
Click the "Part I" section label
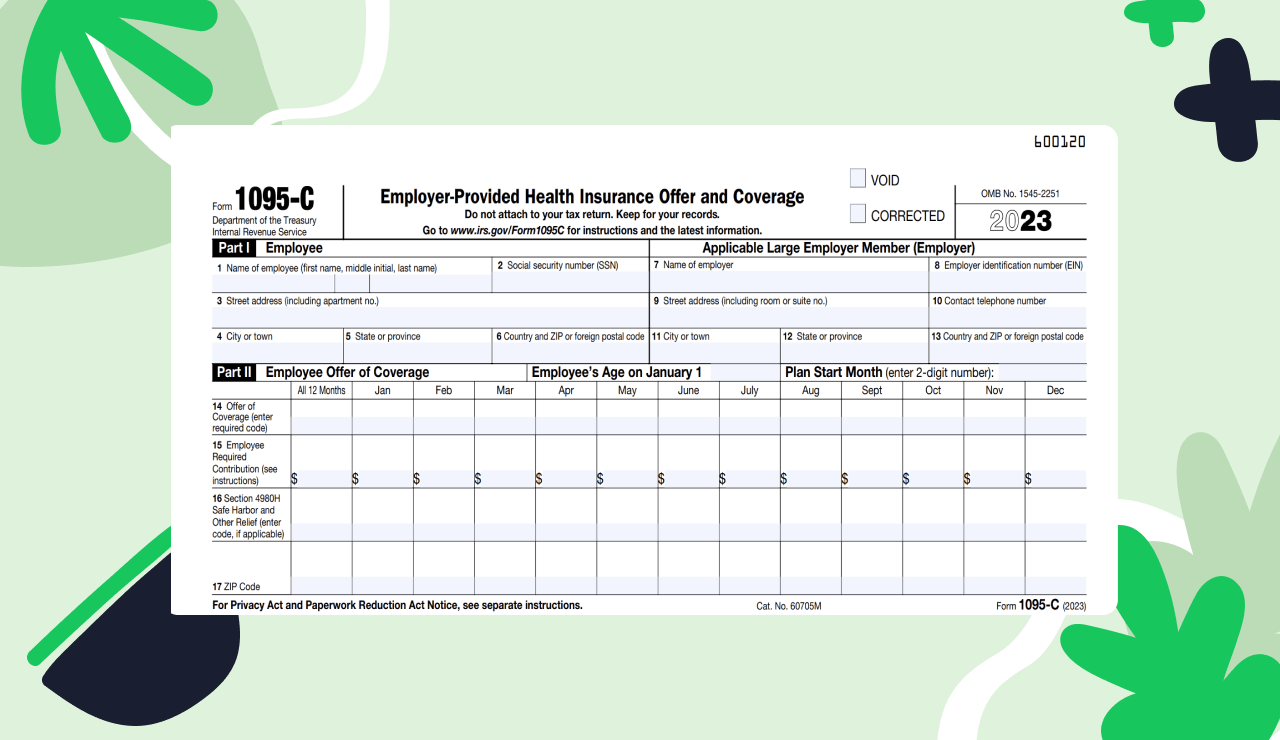(234, 248)
